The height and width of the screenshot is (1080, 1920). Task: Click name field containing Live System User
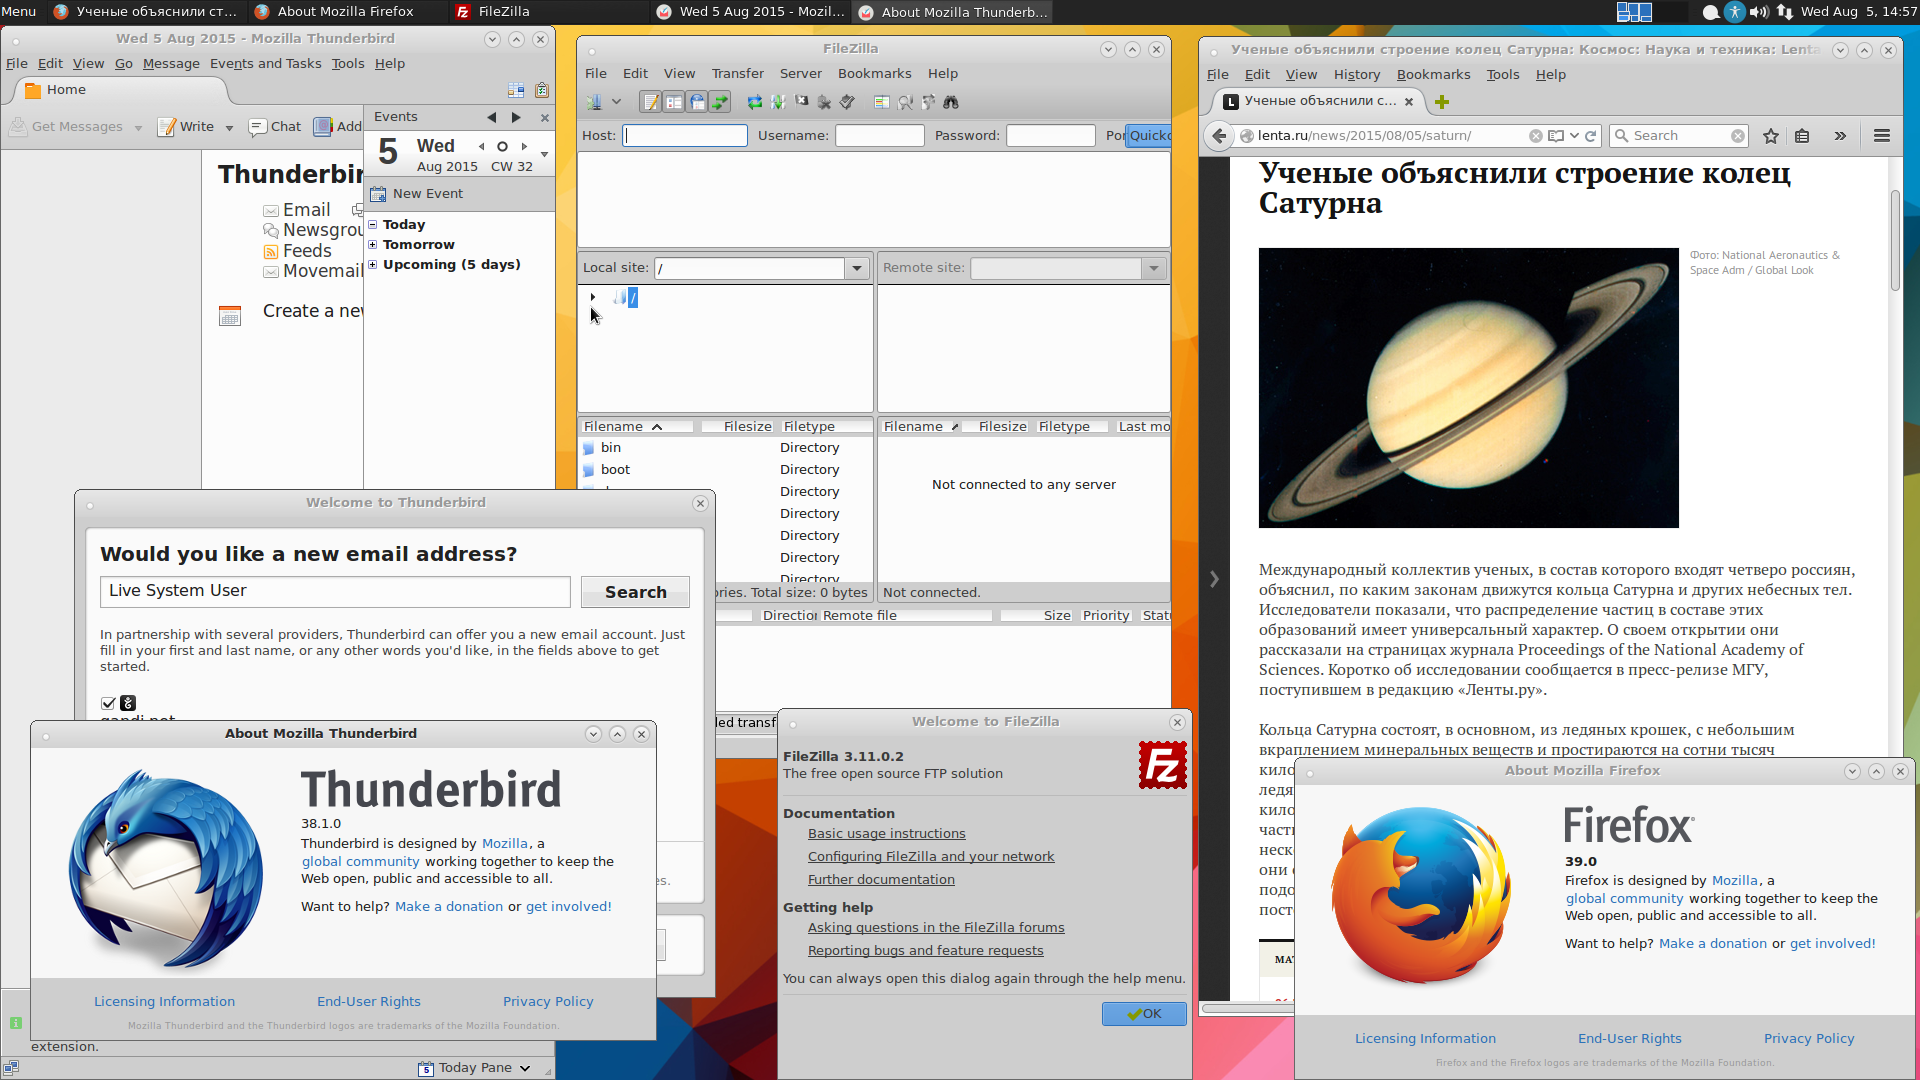[335, 591]
